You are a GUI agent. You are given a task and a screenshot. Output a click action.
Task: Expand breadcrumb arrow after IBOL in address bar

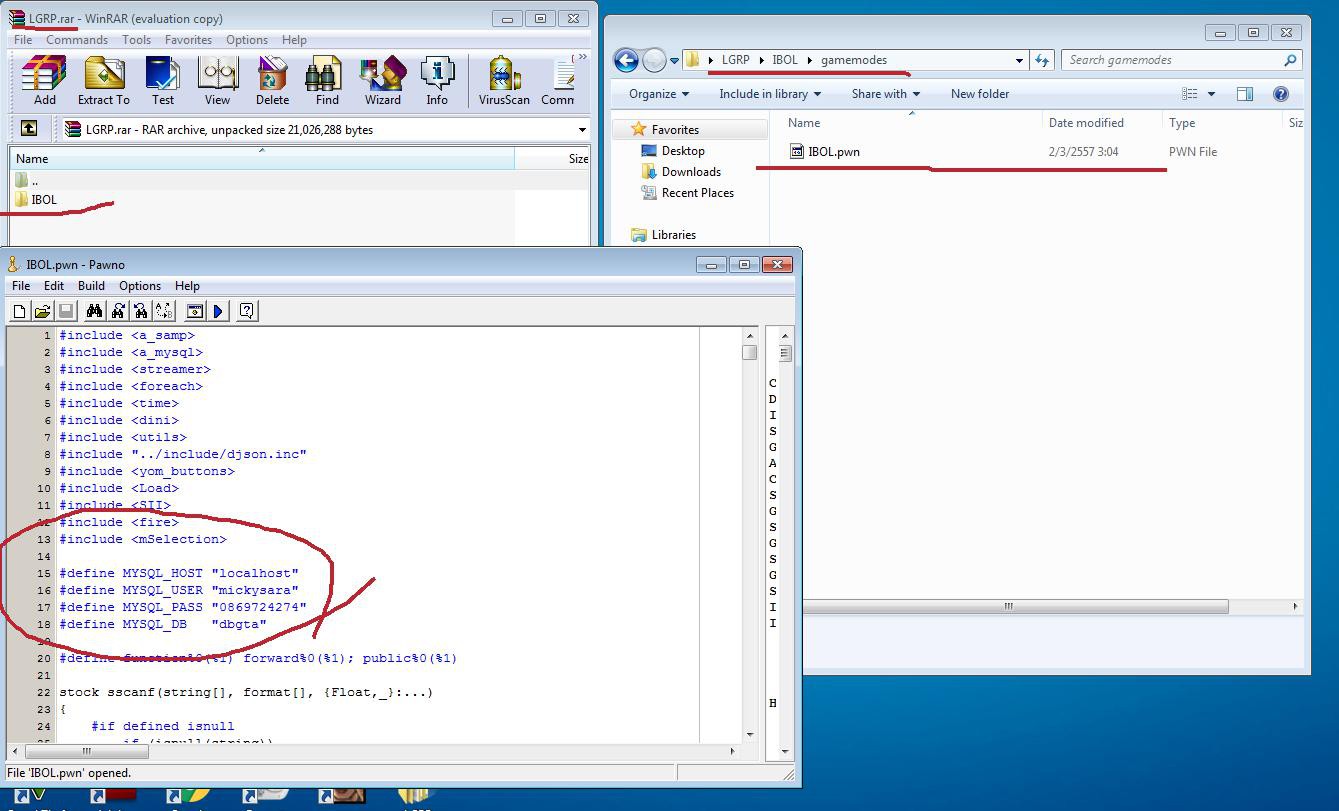point(810,60)
